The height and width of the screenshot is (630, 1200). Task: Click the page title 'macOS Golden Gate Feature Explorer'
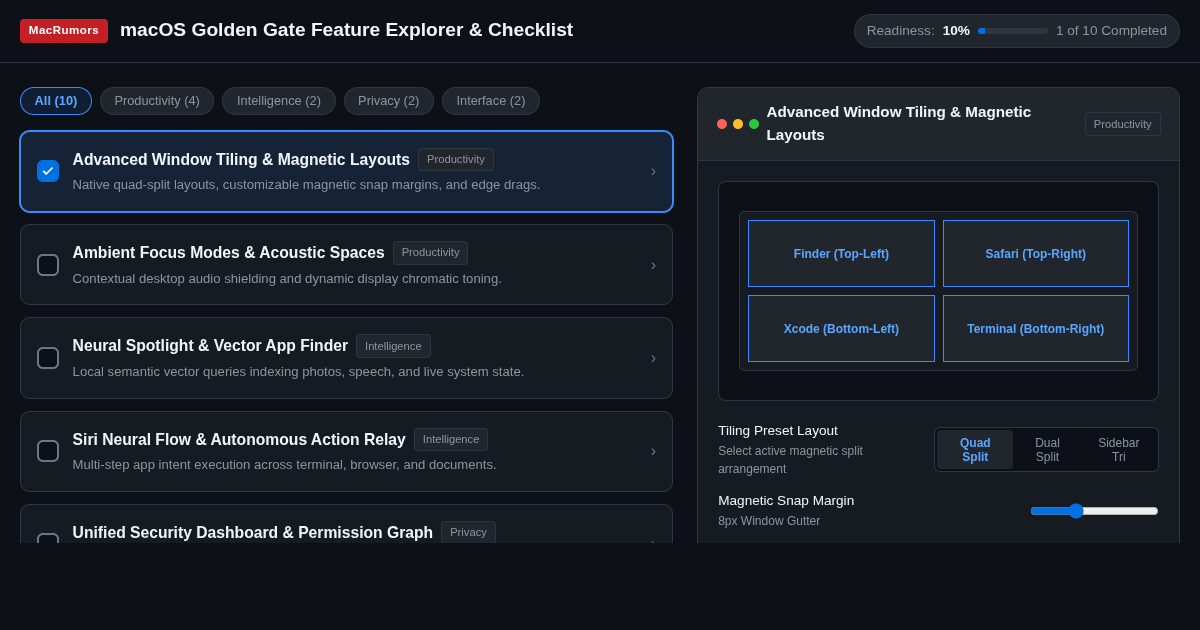pyautogui.click(x=346, y=30)
